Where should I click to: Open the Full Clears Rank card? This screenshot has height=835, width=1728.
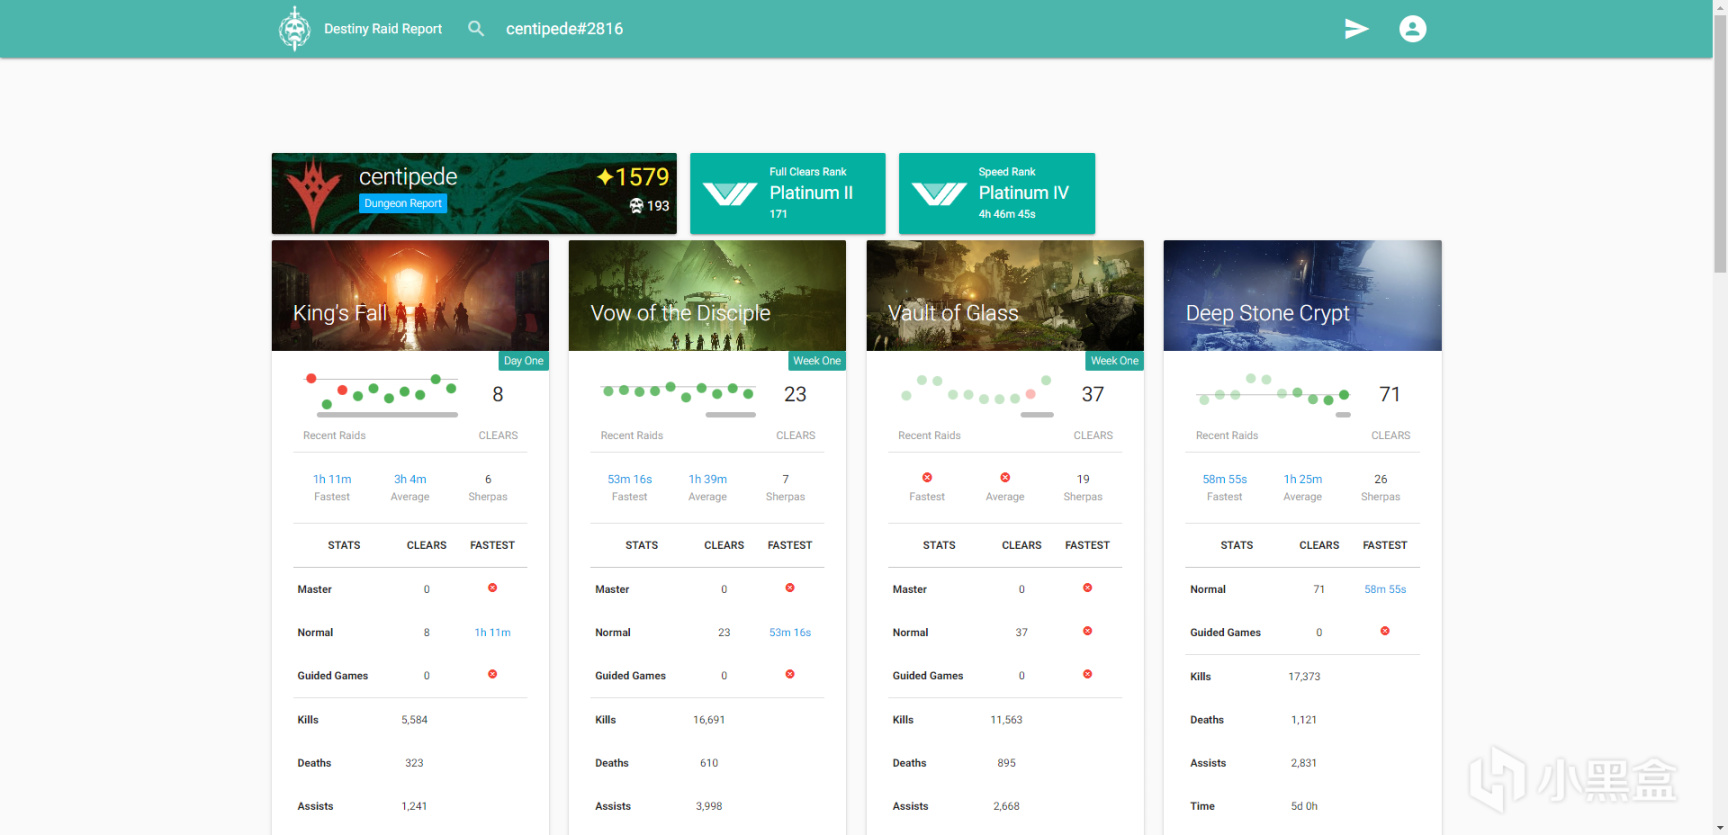point(788,193)
